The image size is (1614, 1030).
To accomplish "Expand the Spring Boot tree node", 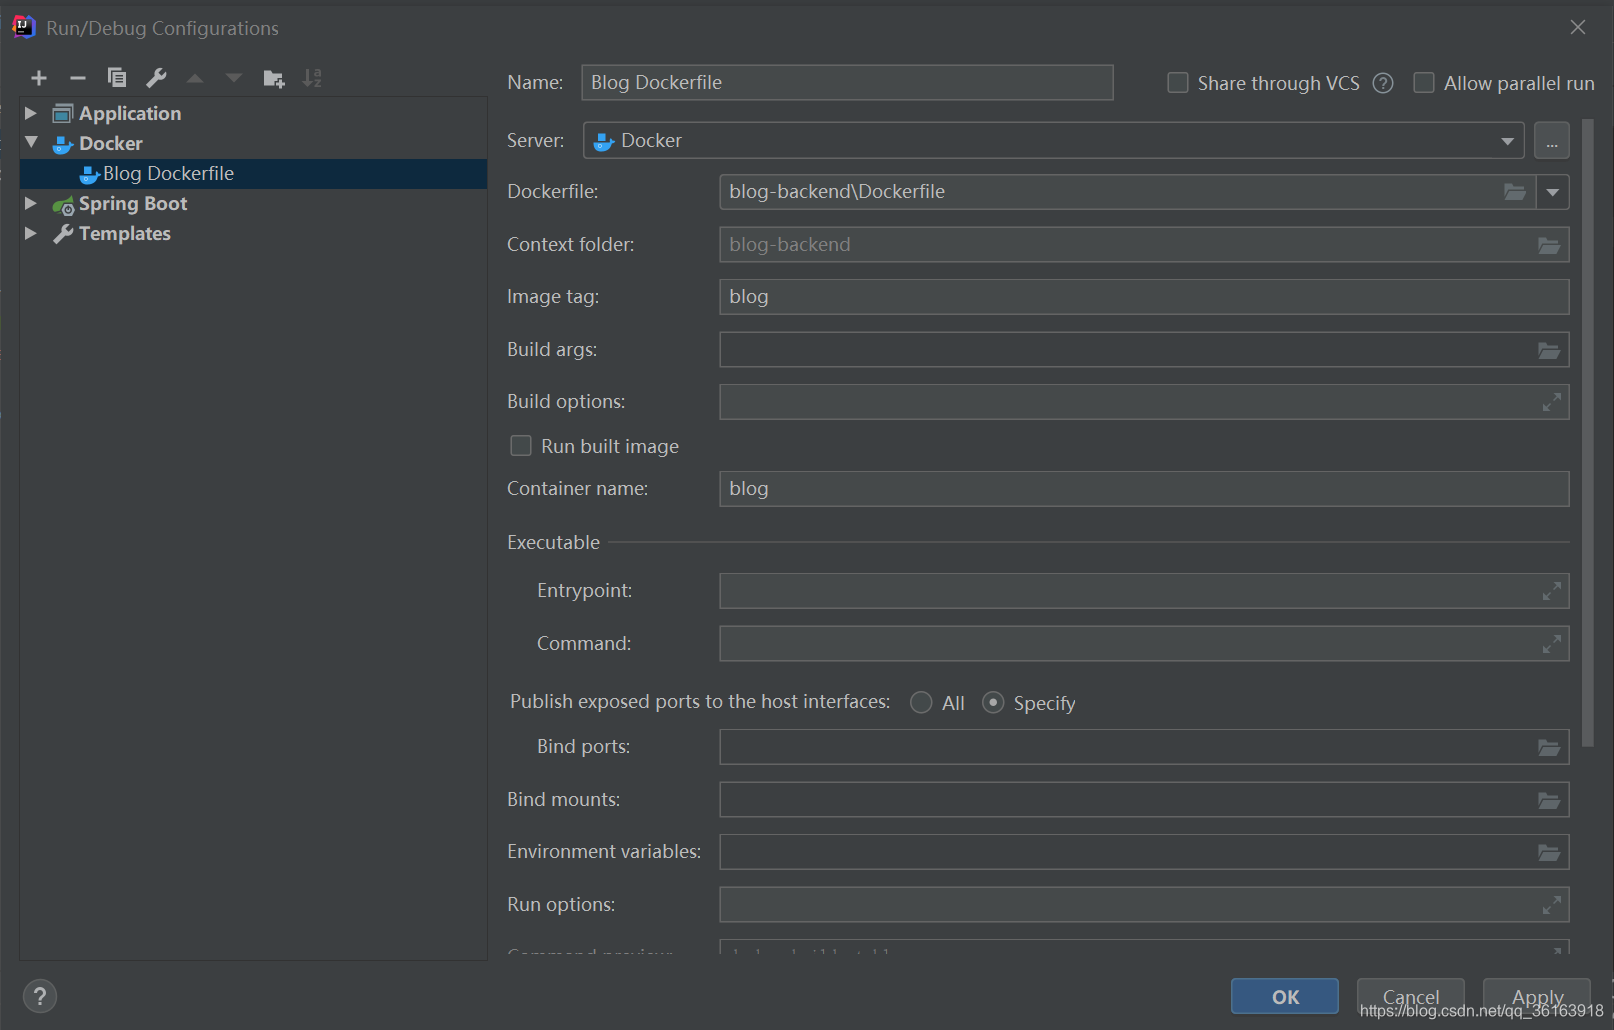I will [x=31, y=203].
